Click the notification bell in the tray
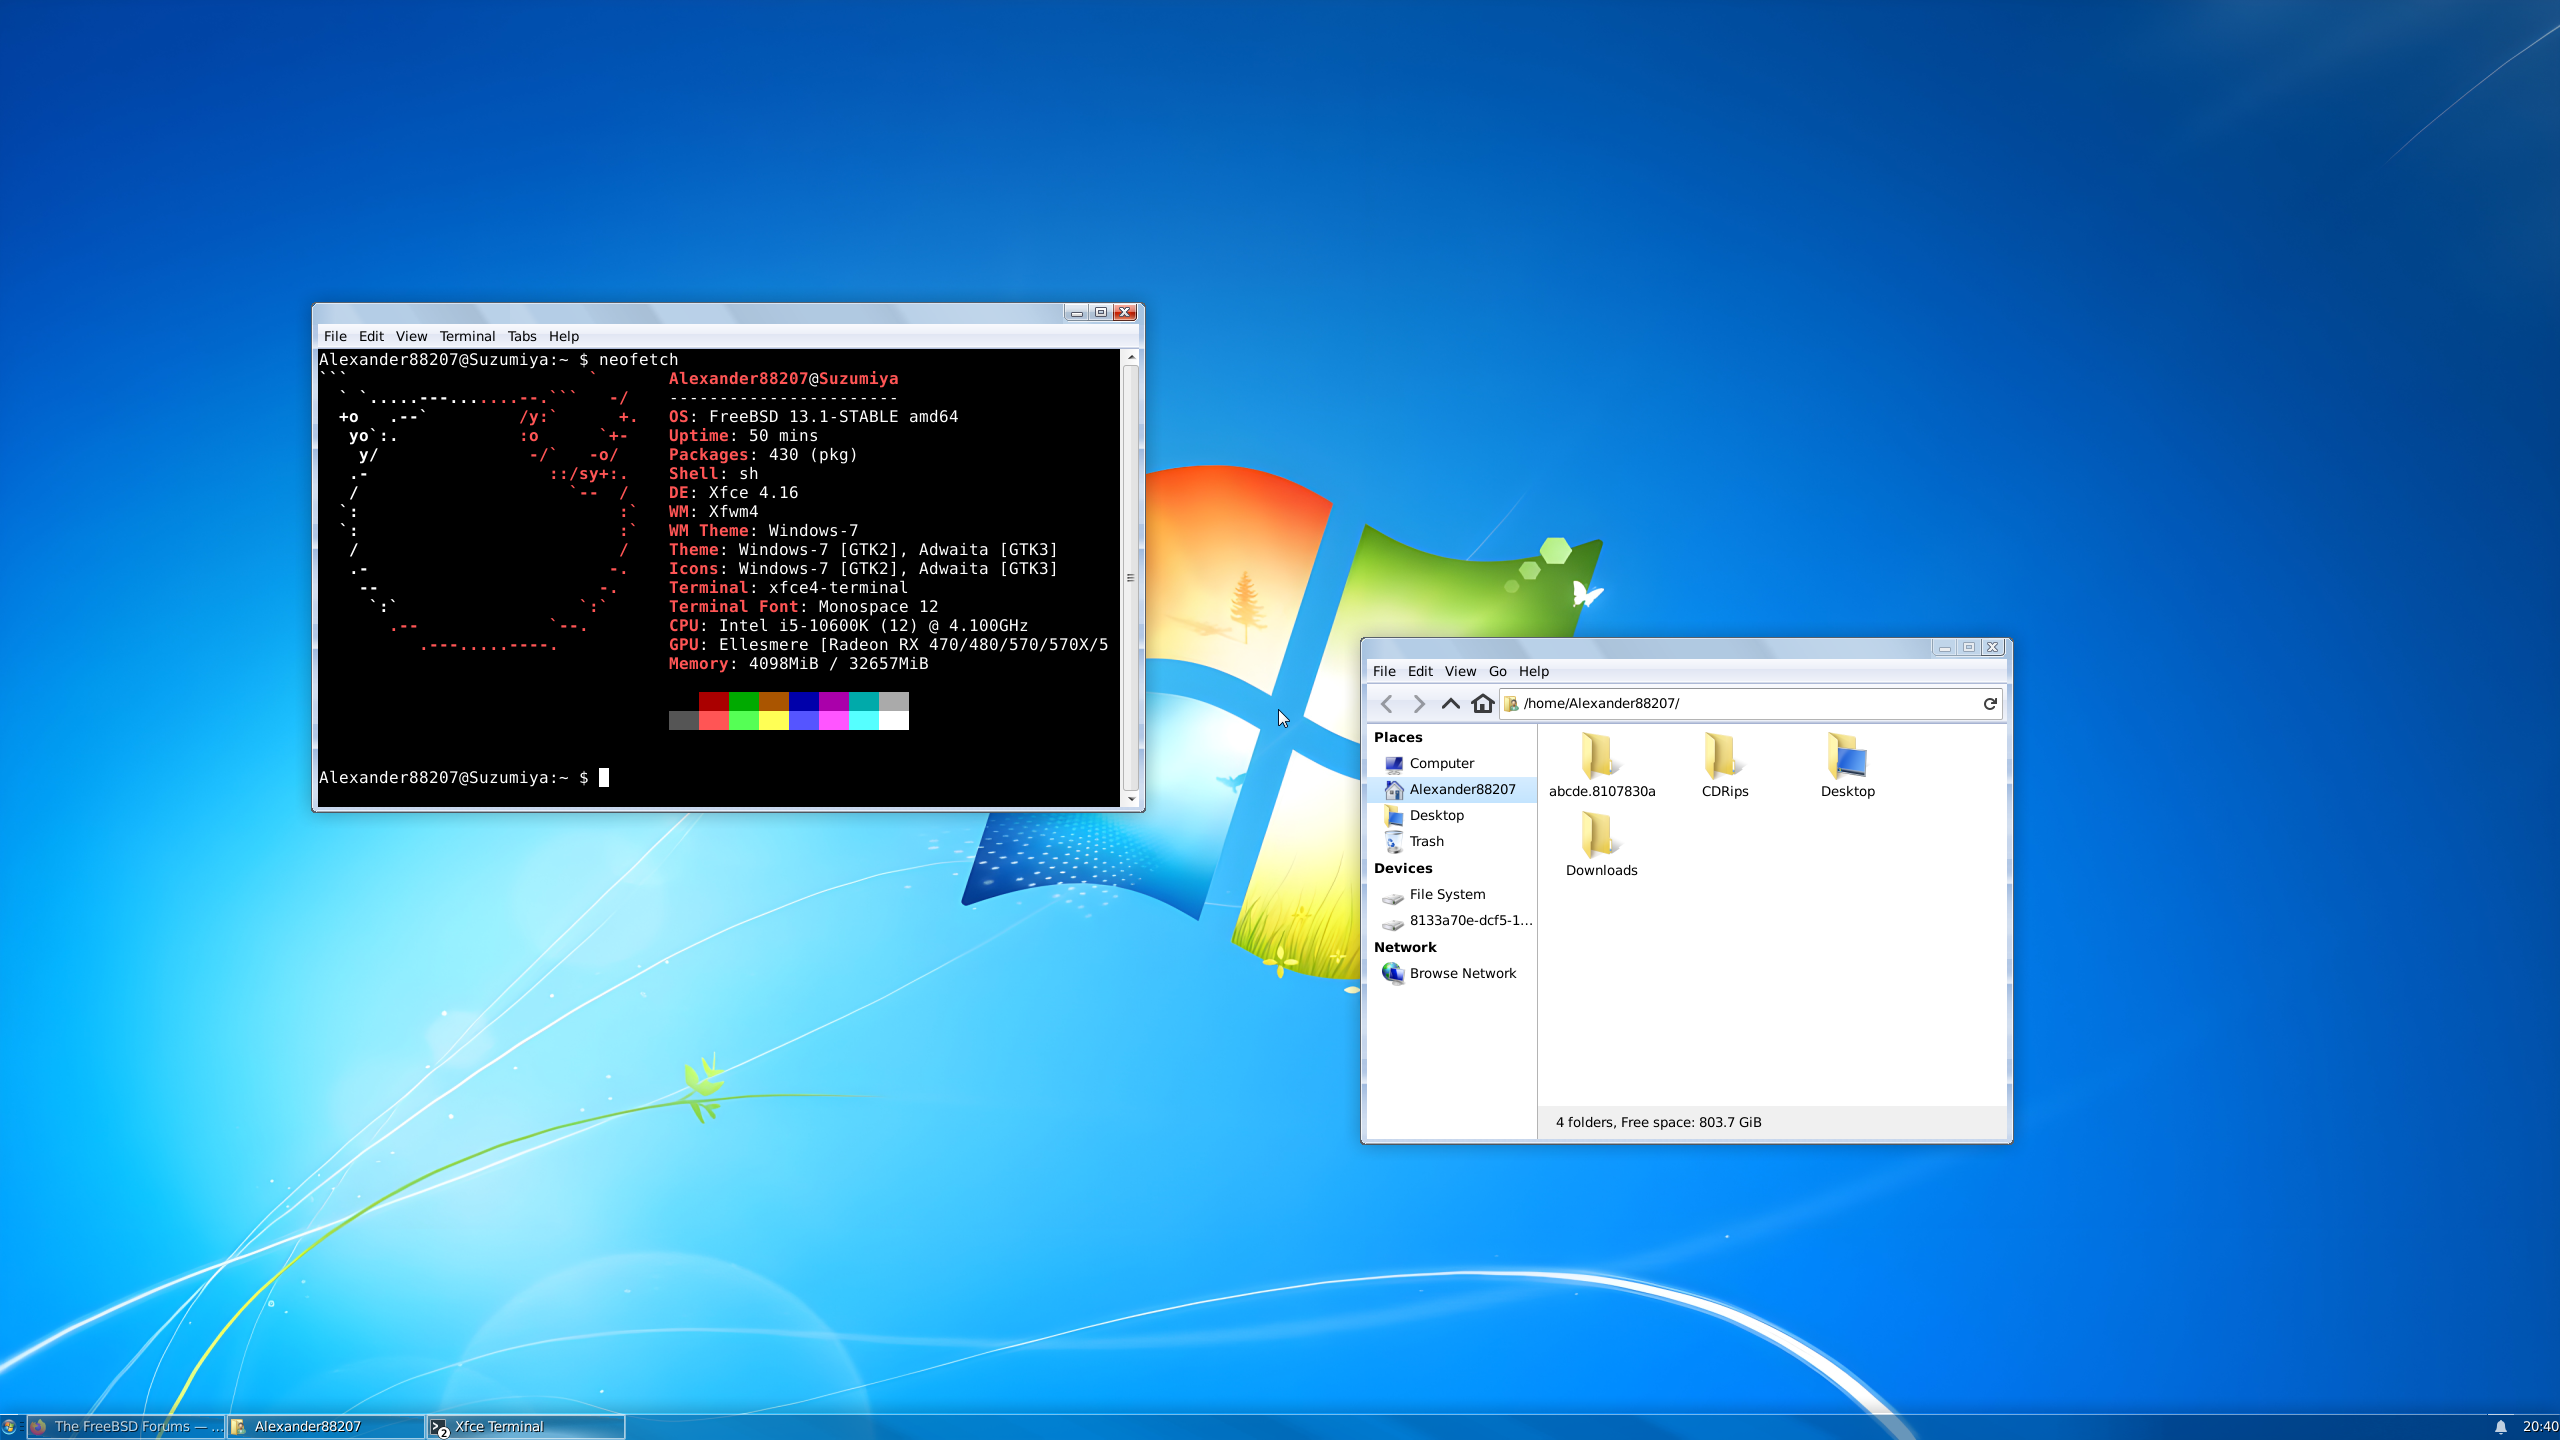Viewport: 2560px width, 1440px height. pyautogui.click(x=2500, y=1427)
